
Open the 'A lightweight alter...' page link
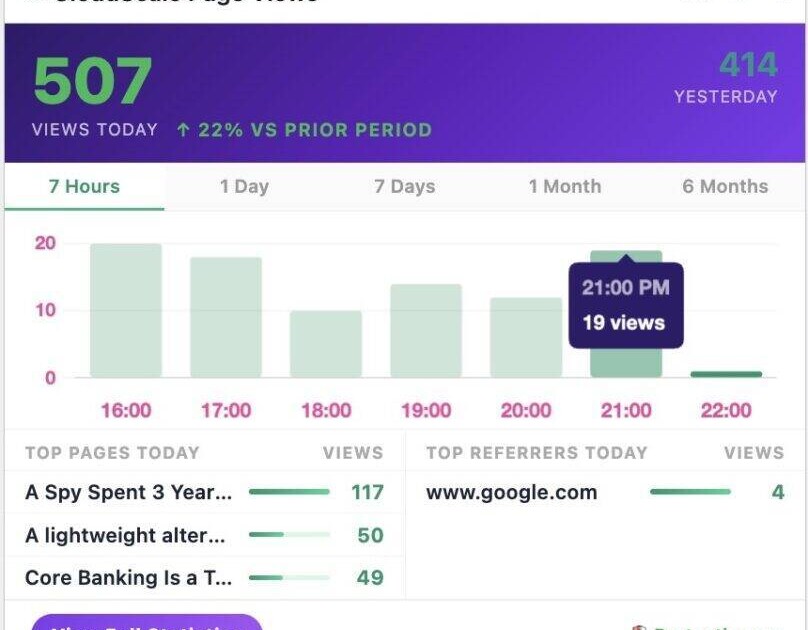pos(125,535)
